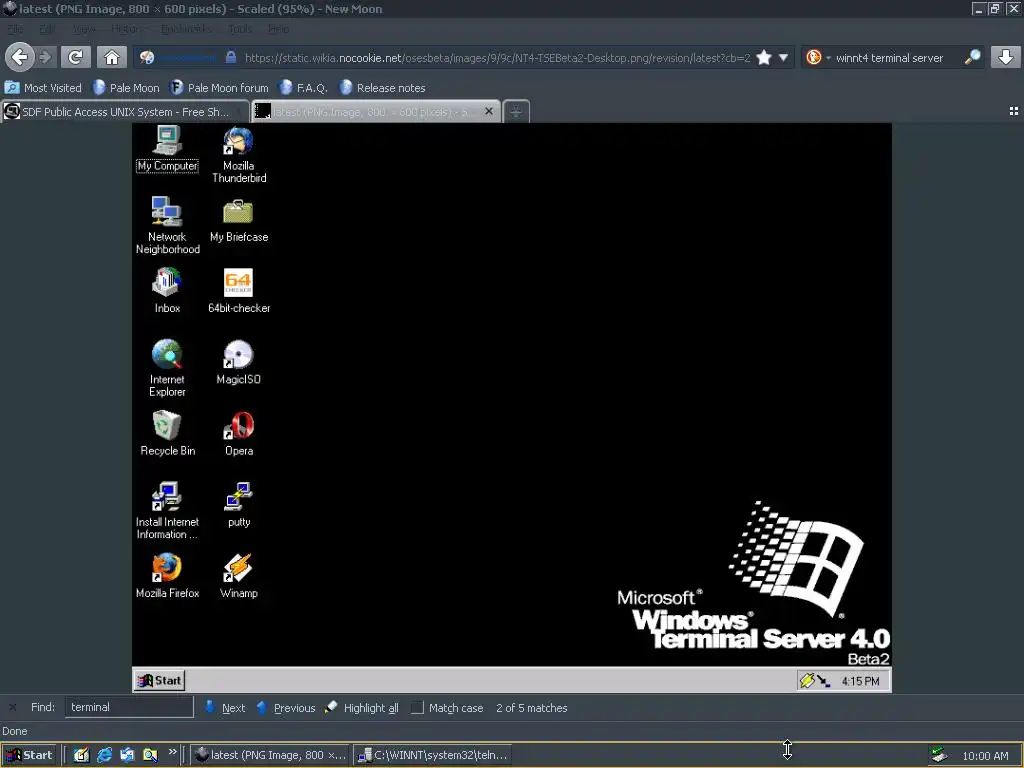This screenshot has height=768, width=1024.
Task: Open the File menu
Action: (15, 29)
